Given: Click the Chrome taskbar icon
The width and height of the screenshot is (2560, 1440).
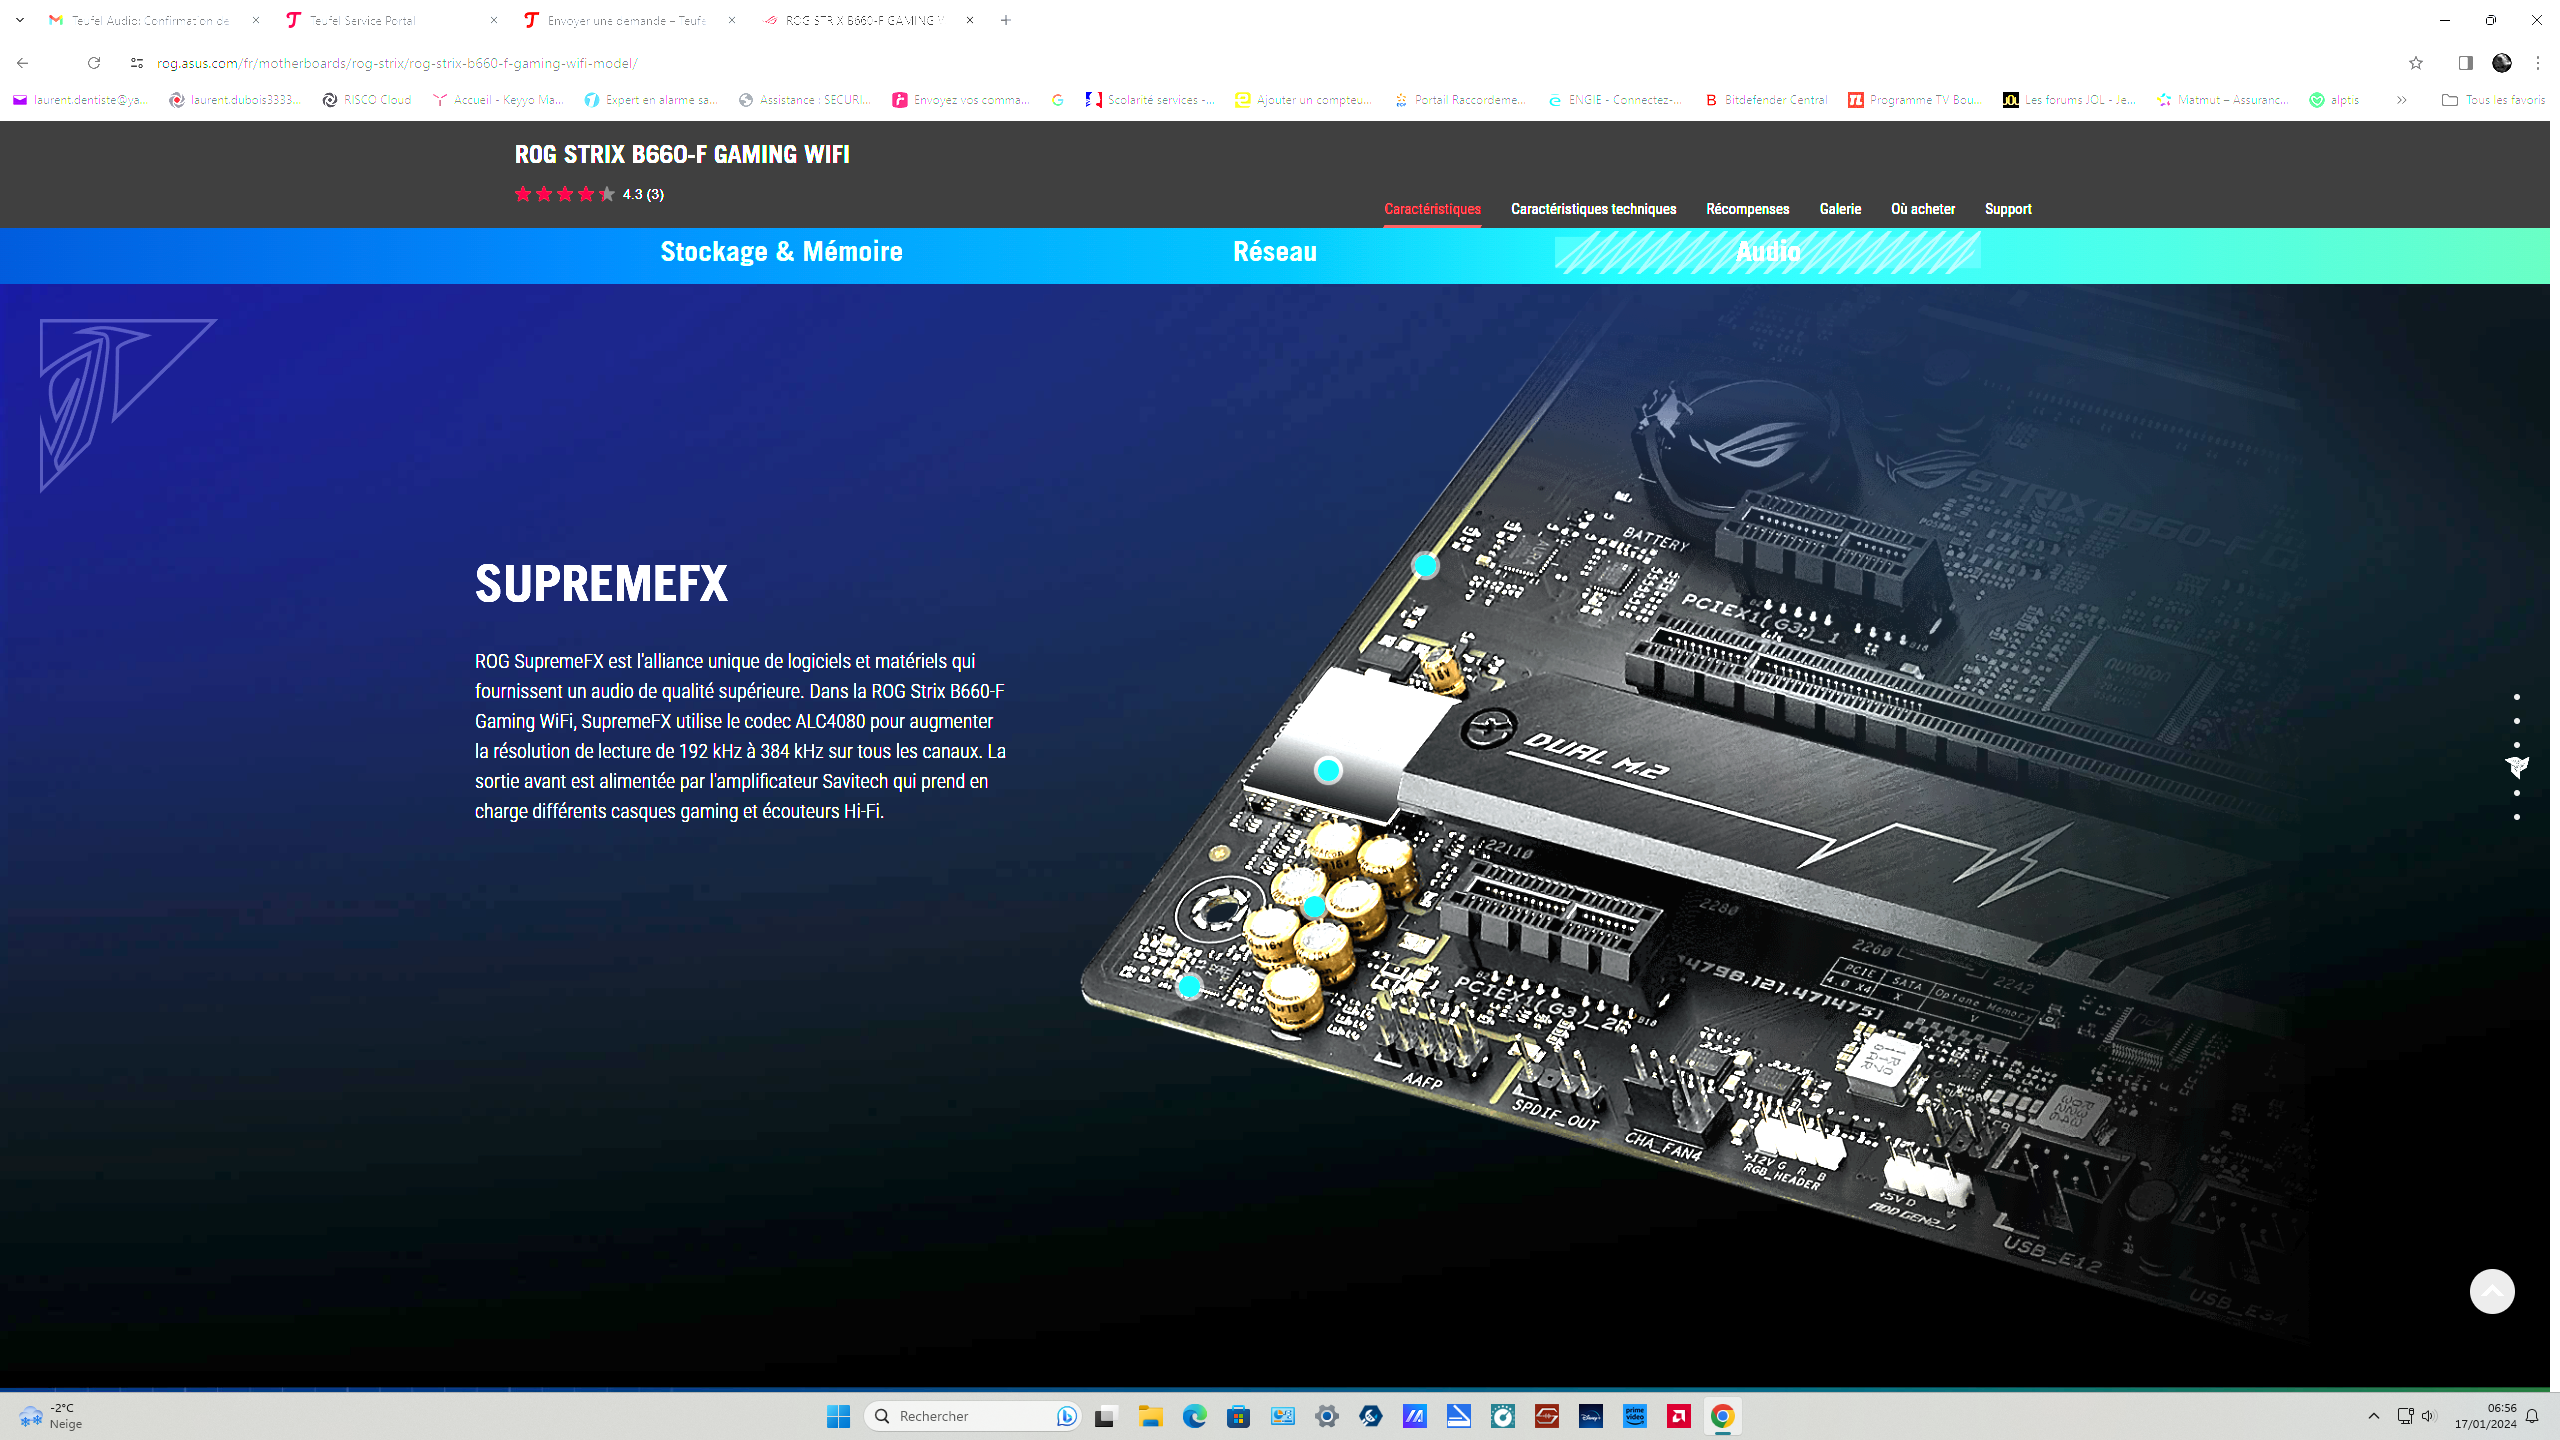Looking at the screenshot, I should [1722, 1416].
